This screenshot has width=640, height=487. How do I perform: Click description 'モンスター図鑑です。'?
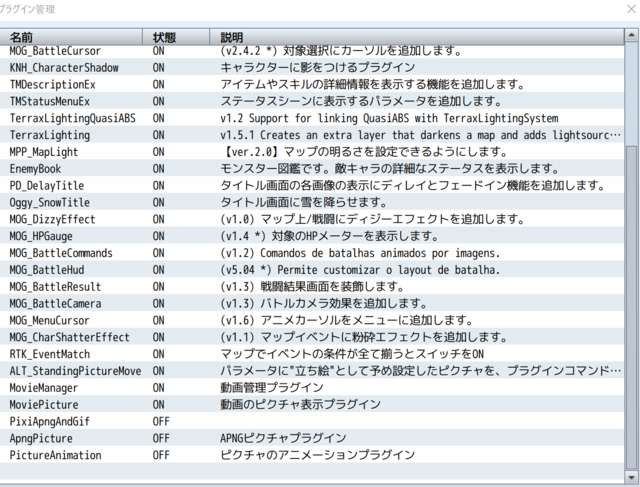276,169
